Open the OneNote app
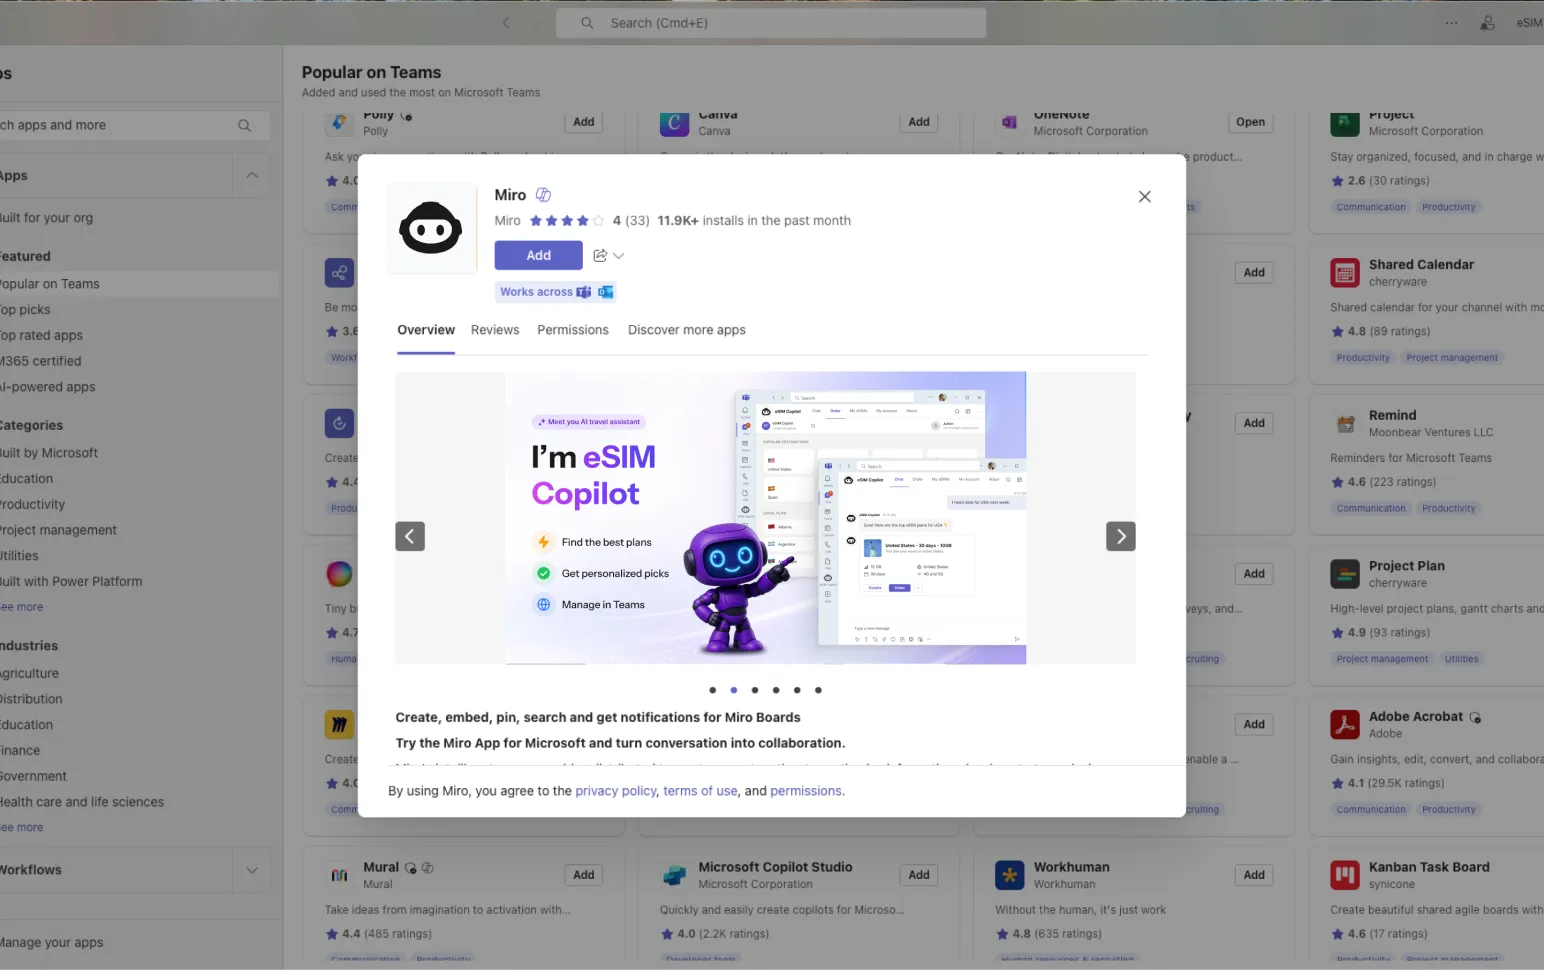 [x=1250, y=122]
